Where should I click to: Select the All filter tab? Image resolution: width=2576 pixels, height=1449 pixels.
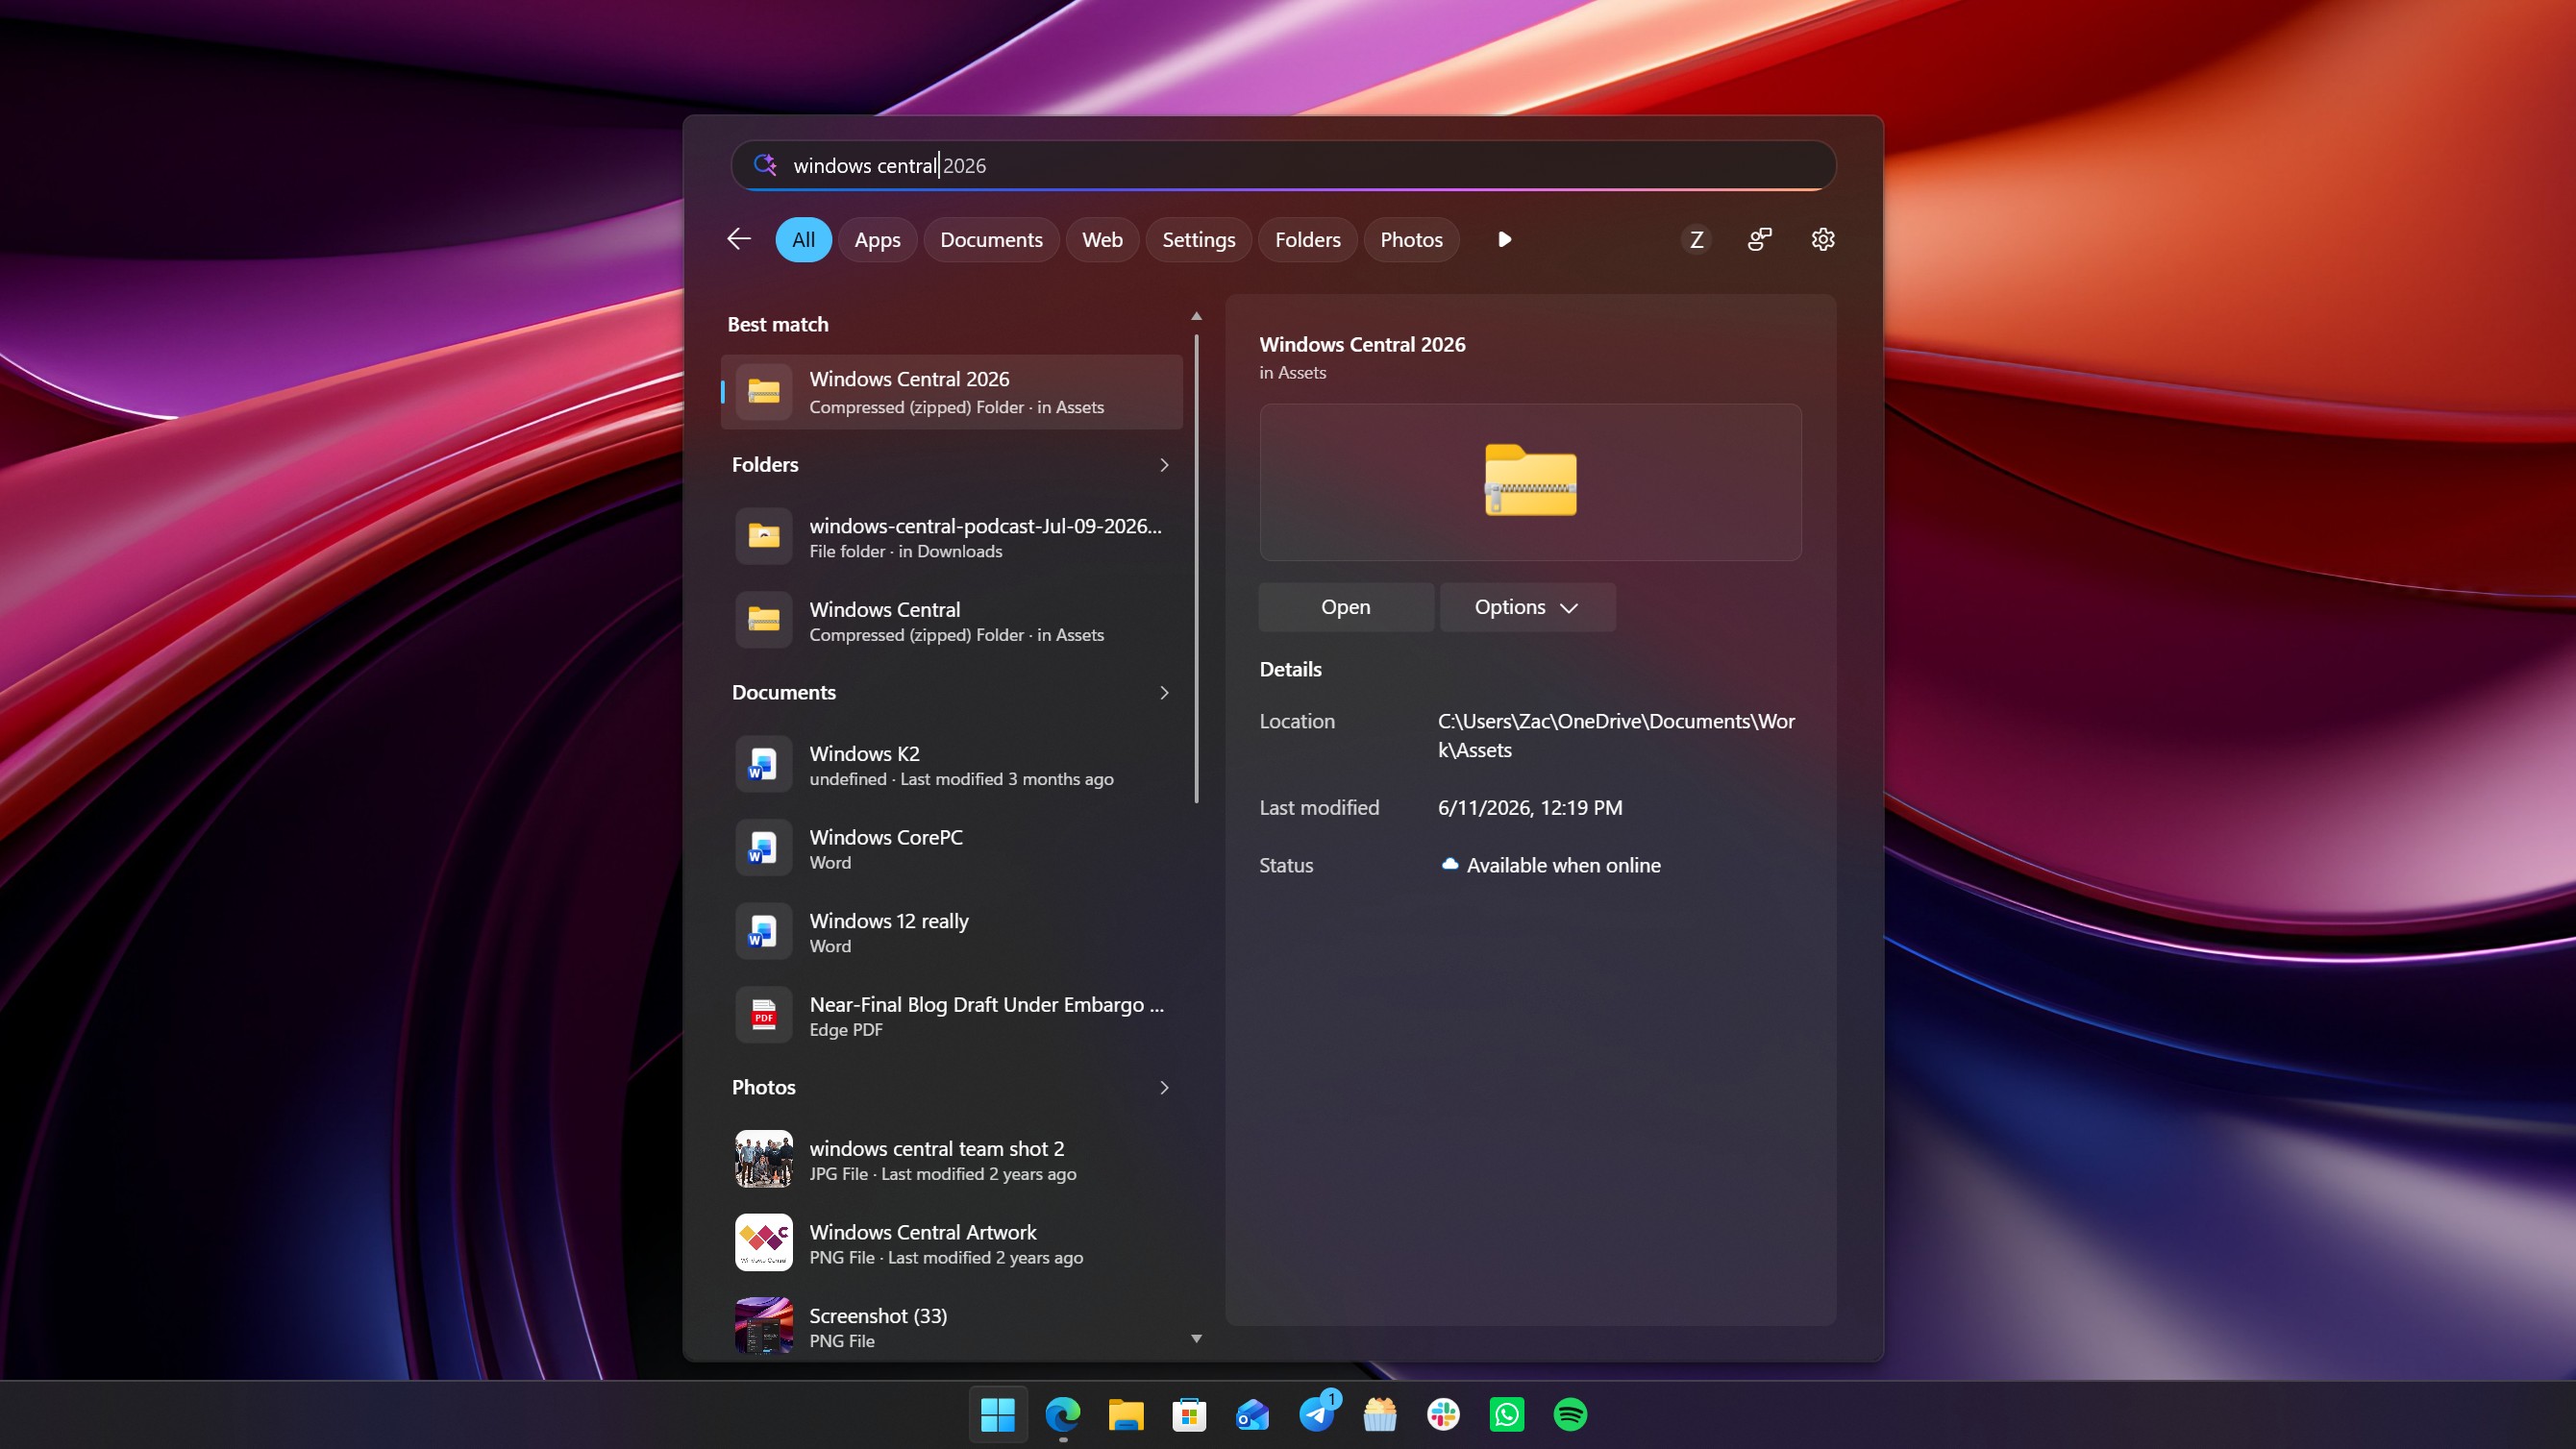pos(803,240)
